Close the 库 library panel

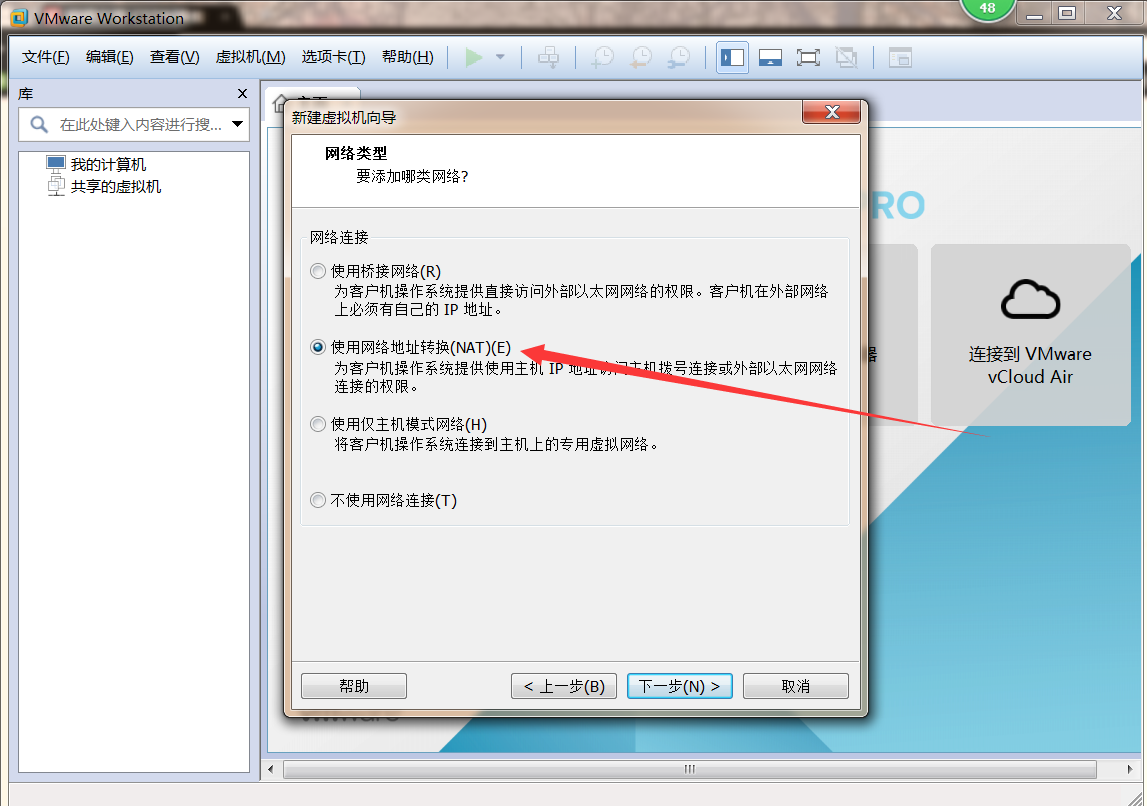(243, 94)
